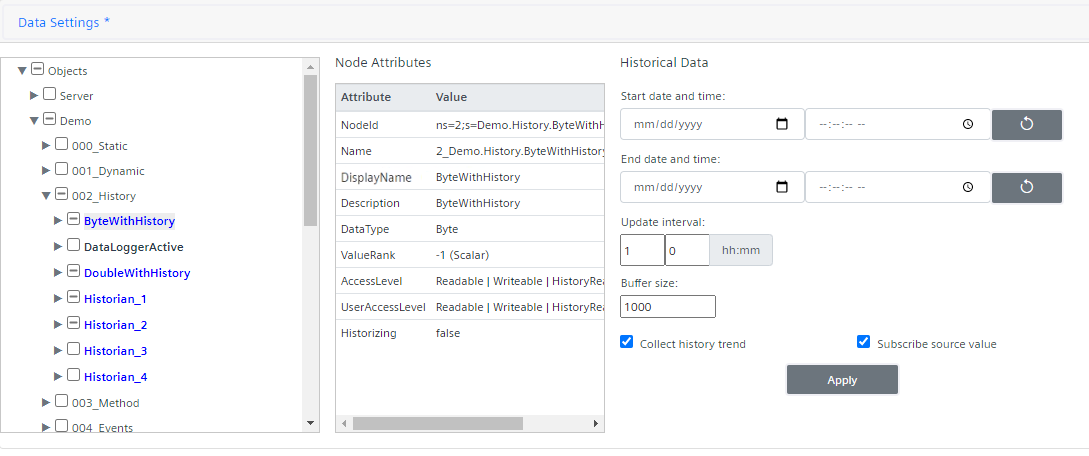The height and width of the screenshot is (456, 1089).
Task: Uncheck Subscribe source value
Action: point(864,342)
